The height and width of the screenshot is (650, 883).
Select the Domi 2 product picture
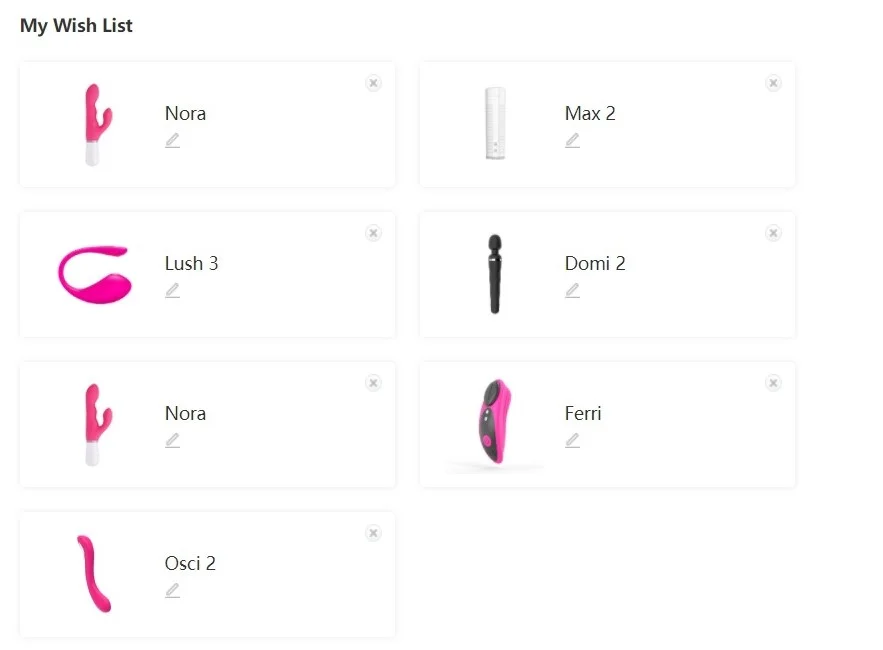coord(494,274)
